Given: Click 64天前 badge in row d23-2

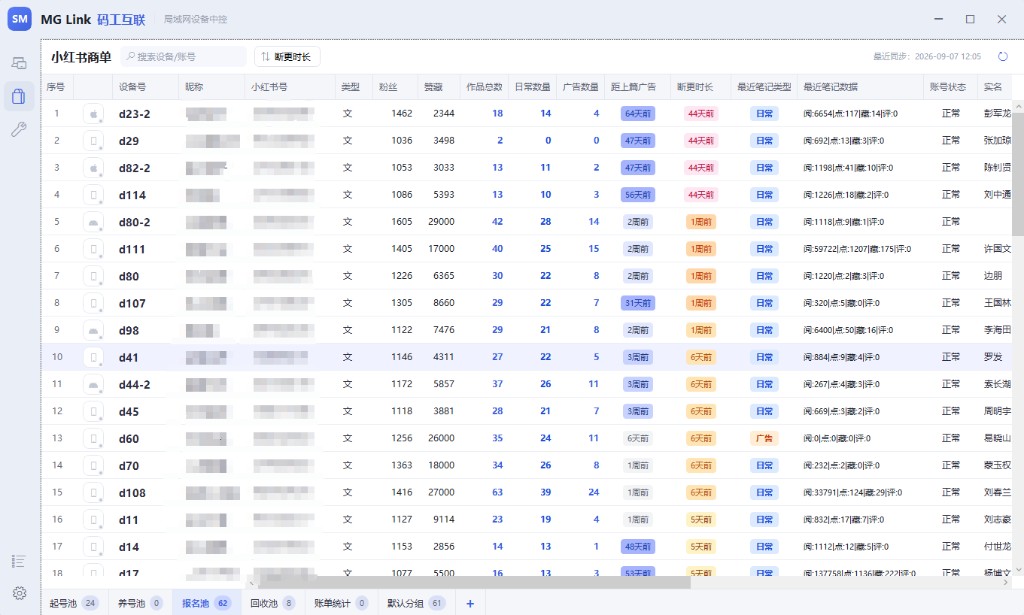Looking at the screenshot, I should pyautogui.click(x=638, y=114).
